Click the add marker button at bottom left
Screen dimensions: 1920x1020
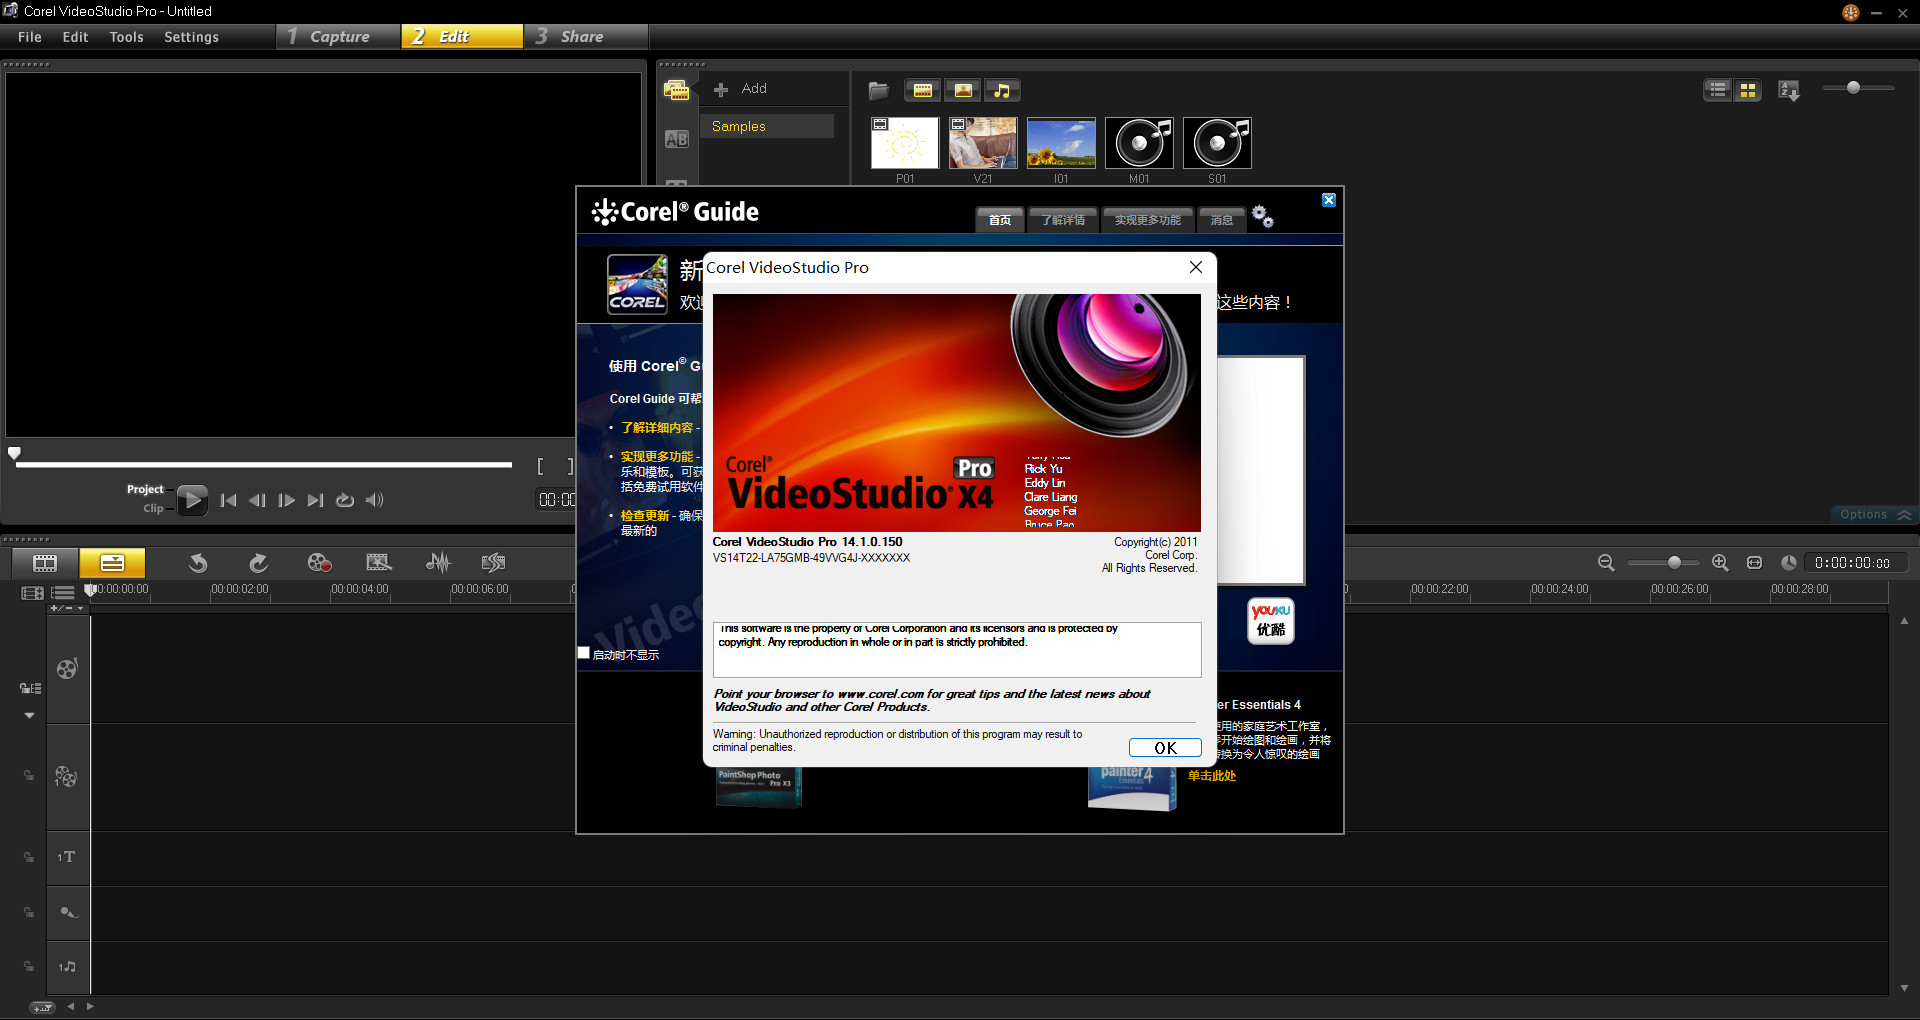[x=42, y=1007]
